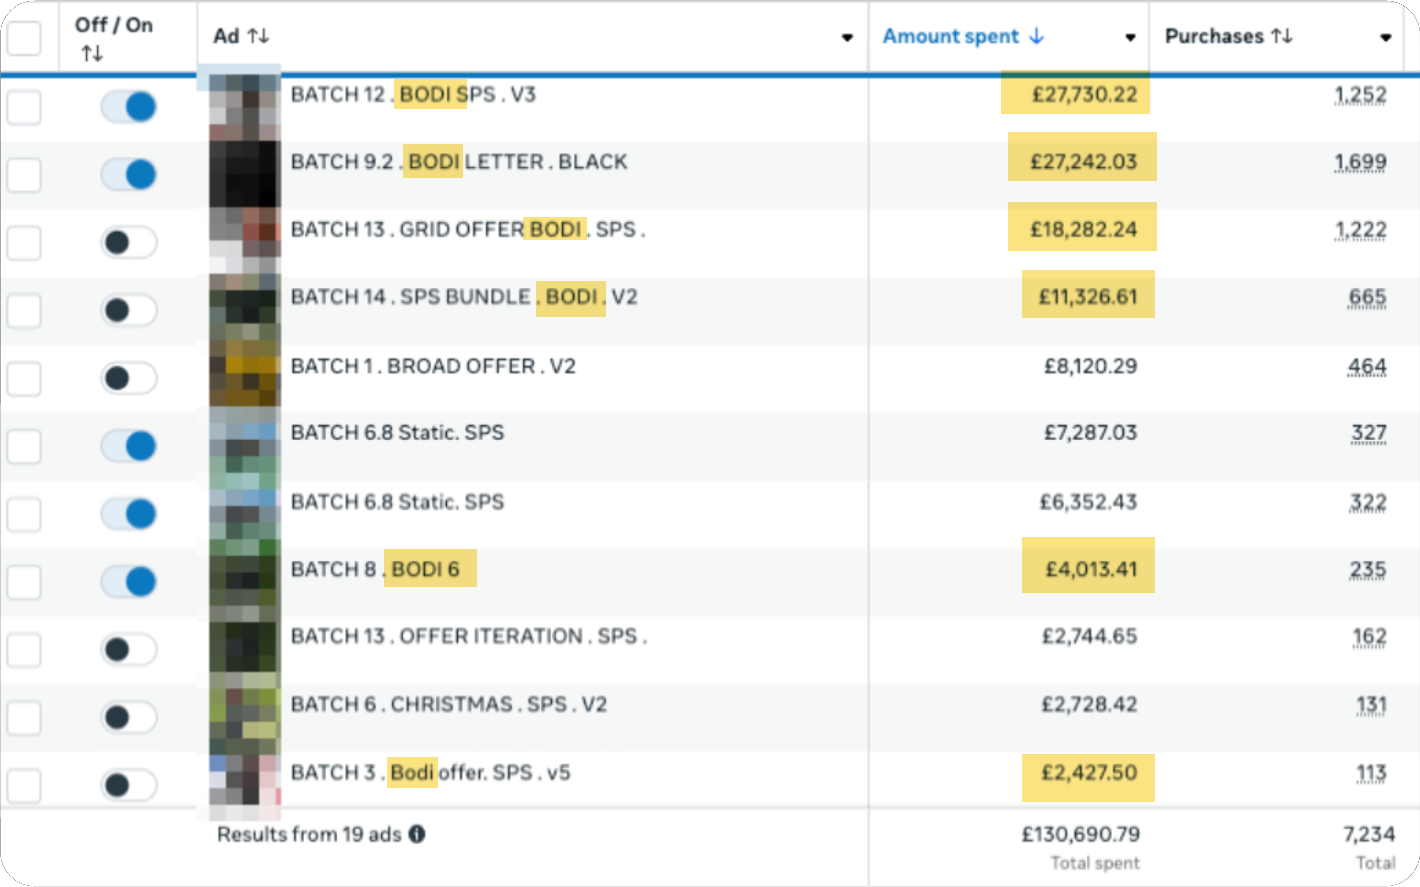Turn on BATCH 13 . GRID OFFER BODI ad
This screenshot has width=1420, height=887.
coord(129,242)
